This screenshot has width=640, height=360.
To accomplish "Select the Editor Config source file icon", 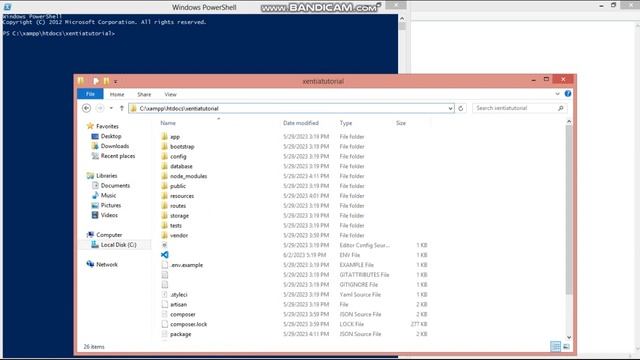I will tap(164, 245).
